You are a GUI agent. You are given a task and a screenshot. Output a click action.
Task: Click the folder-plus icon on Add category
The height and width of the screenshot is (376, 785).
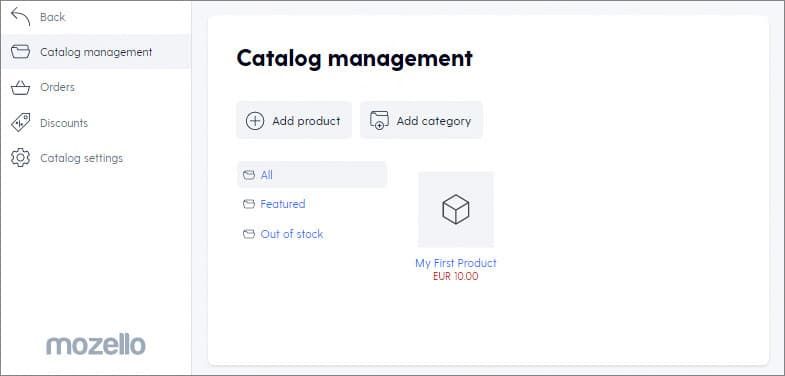pos(379,121)
